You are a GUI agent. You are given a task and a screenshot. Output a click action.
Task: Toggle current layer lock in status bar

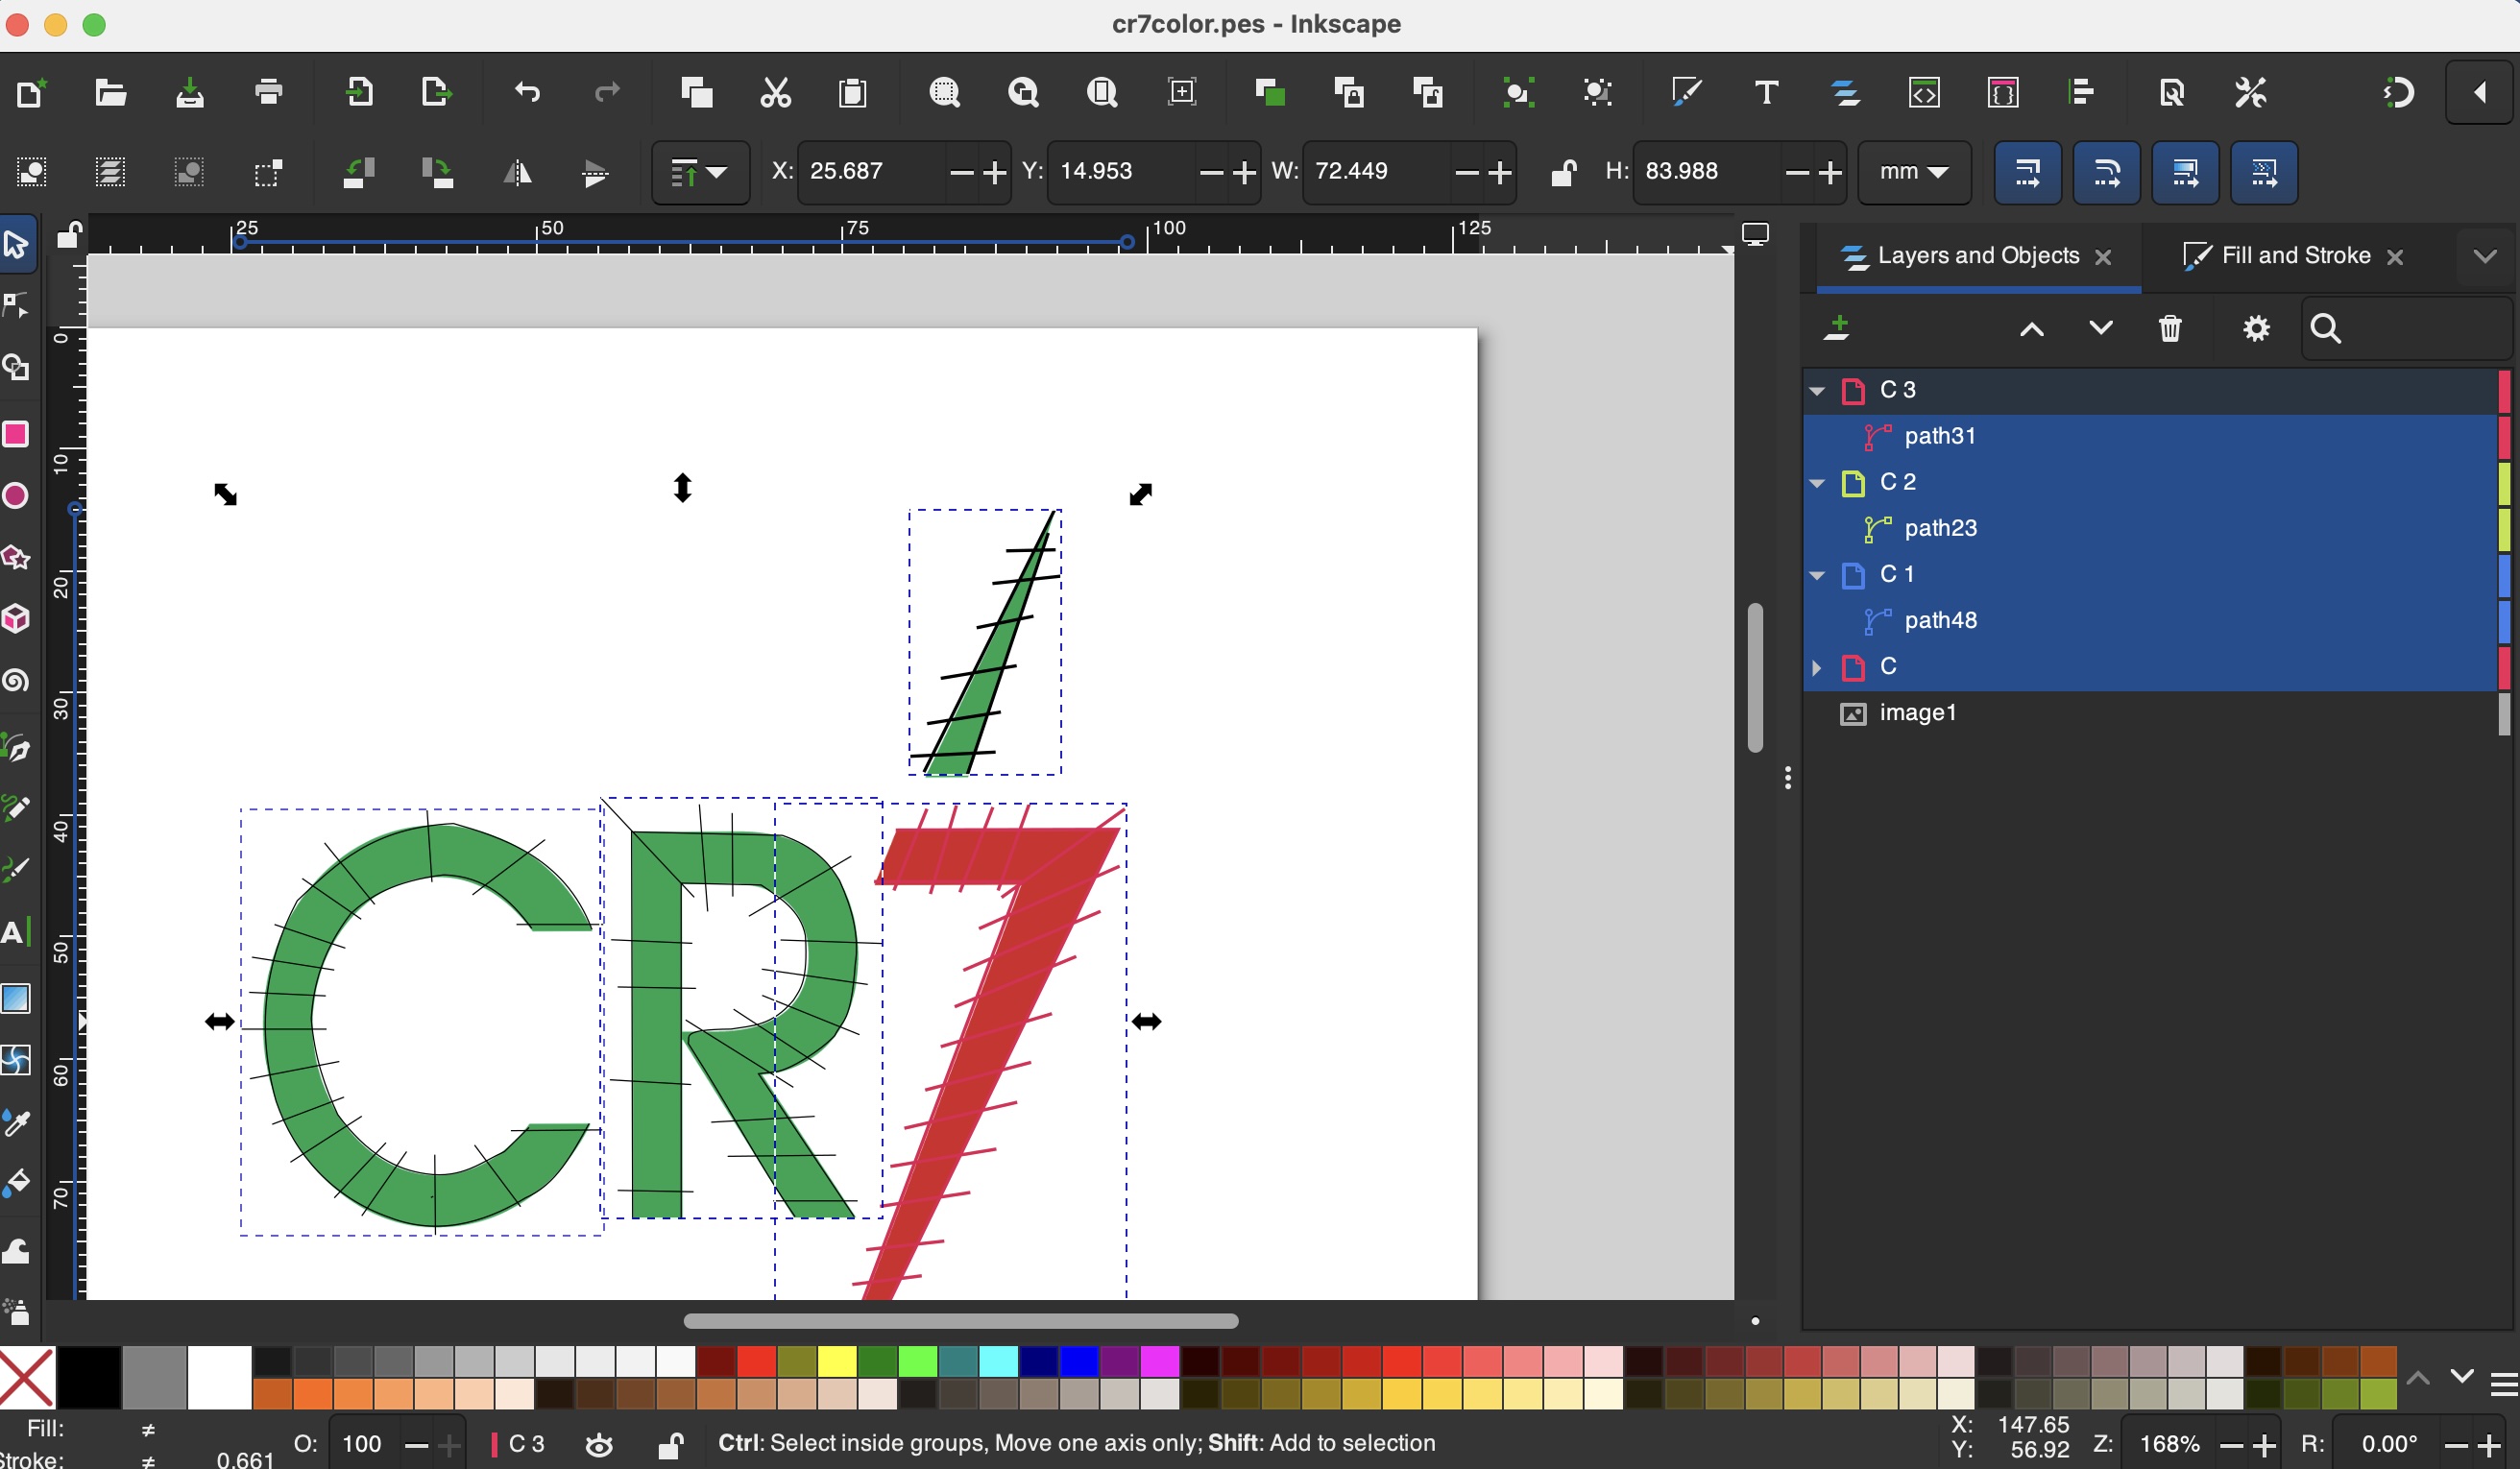[671, 1445]
